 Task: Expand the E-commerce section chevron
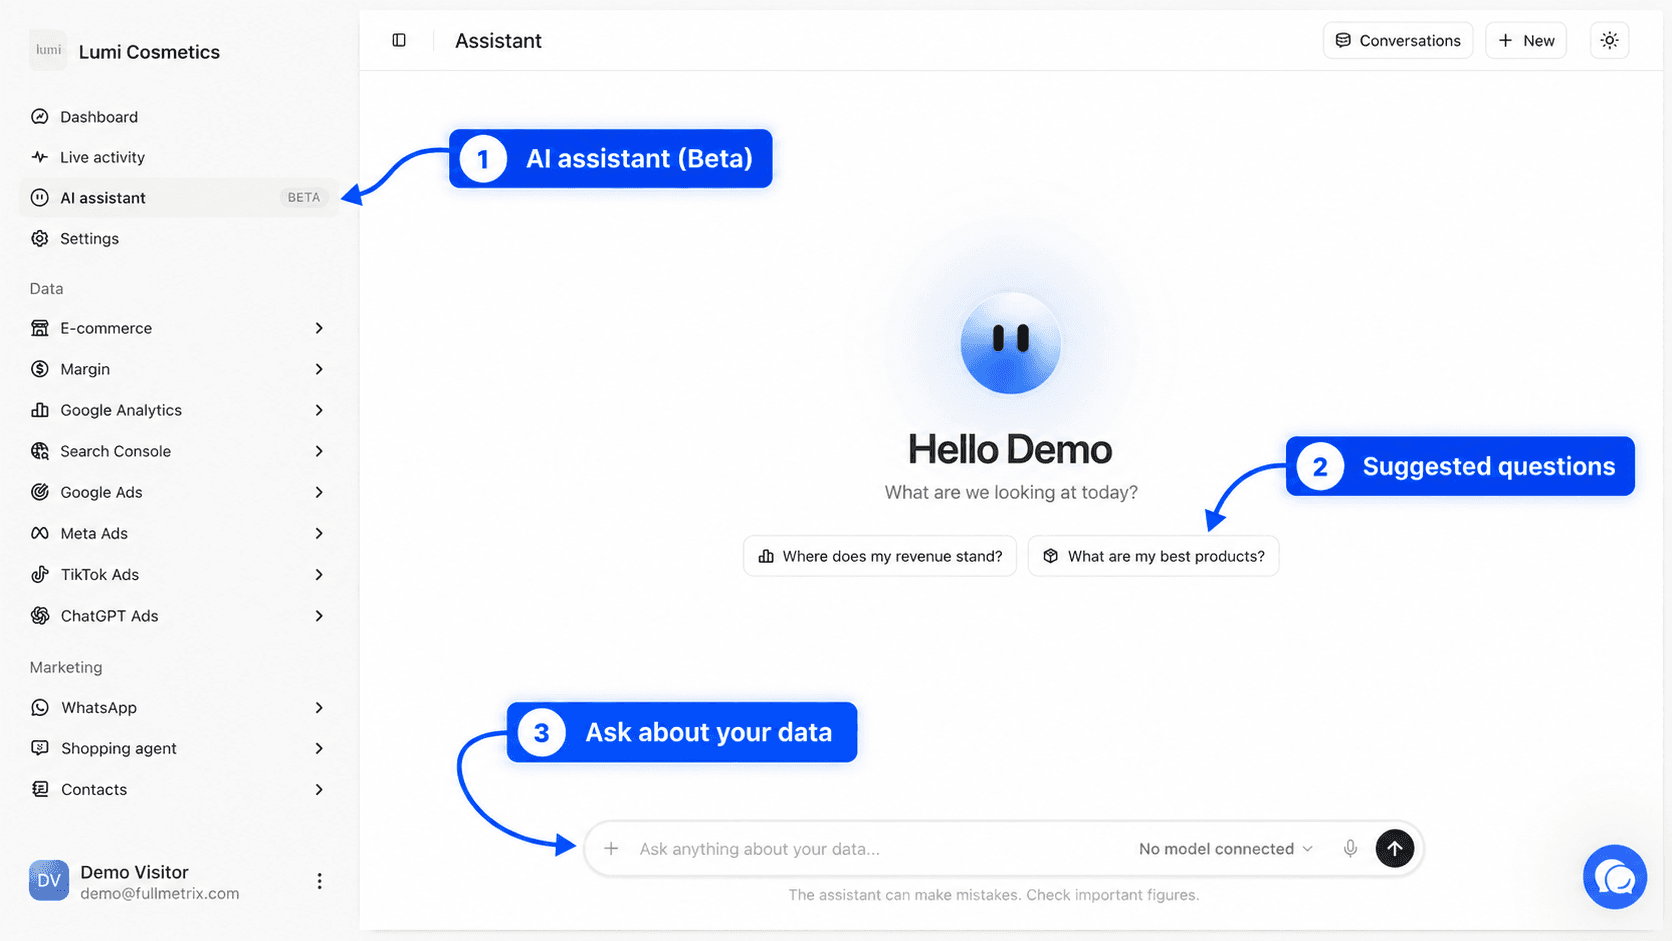319,328
